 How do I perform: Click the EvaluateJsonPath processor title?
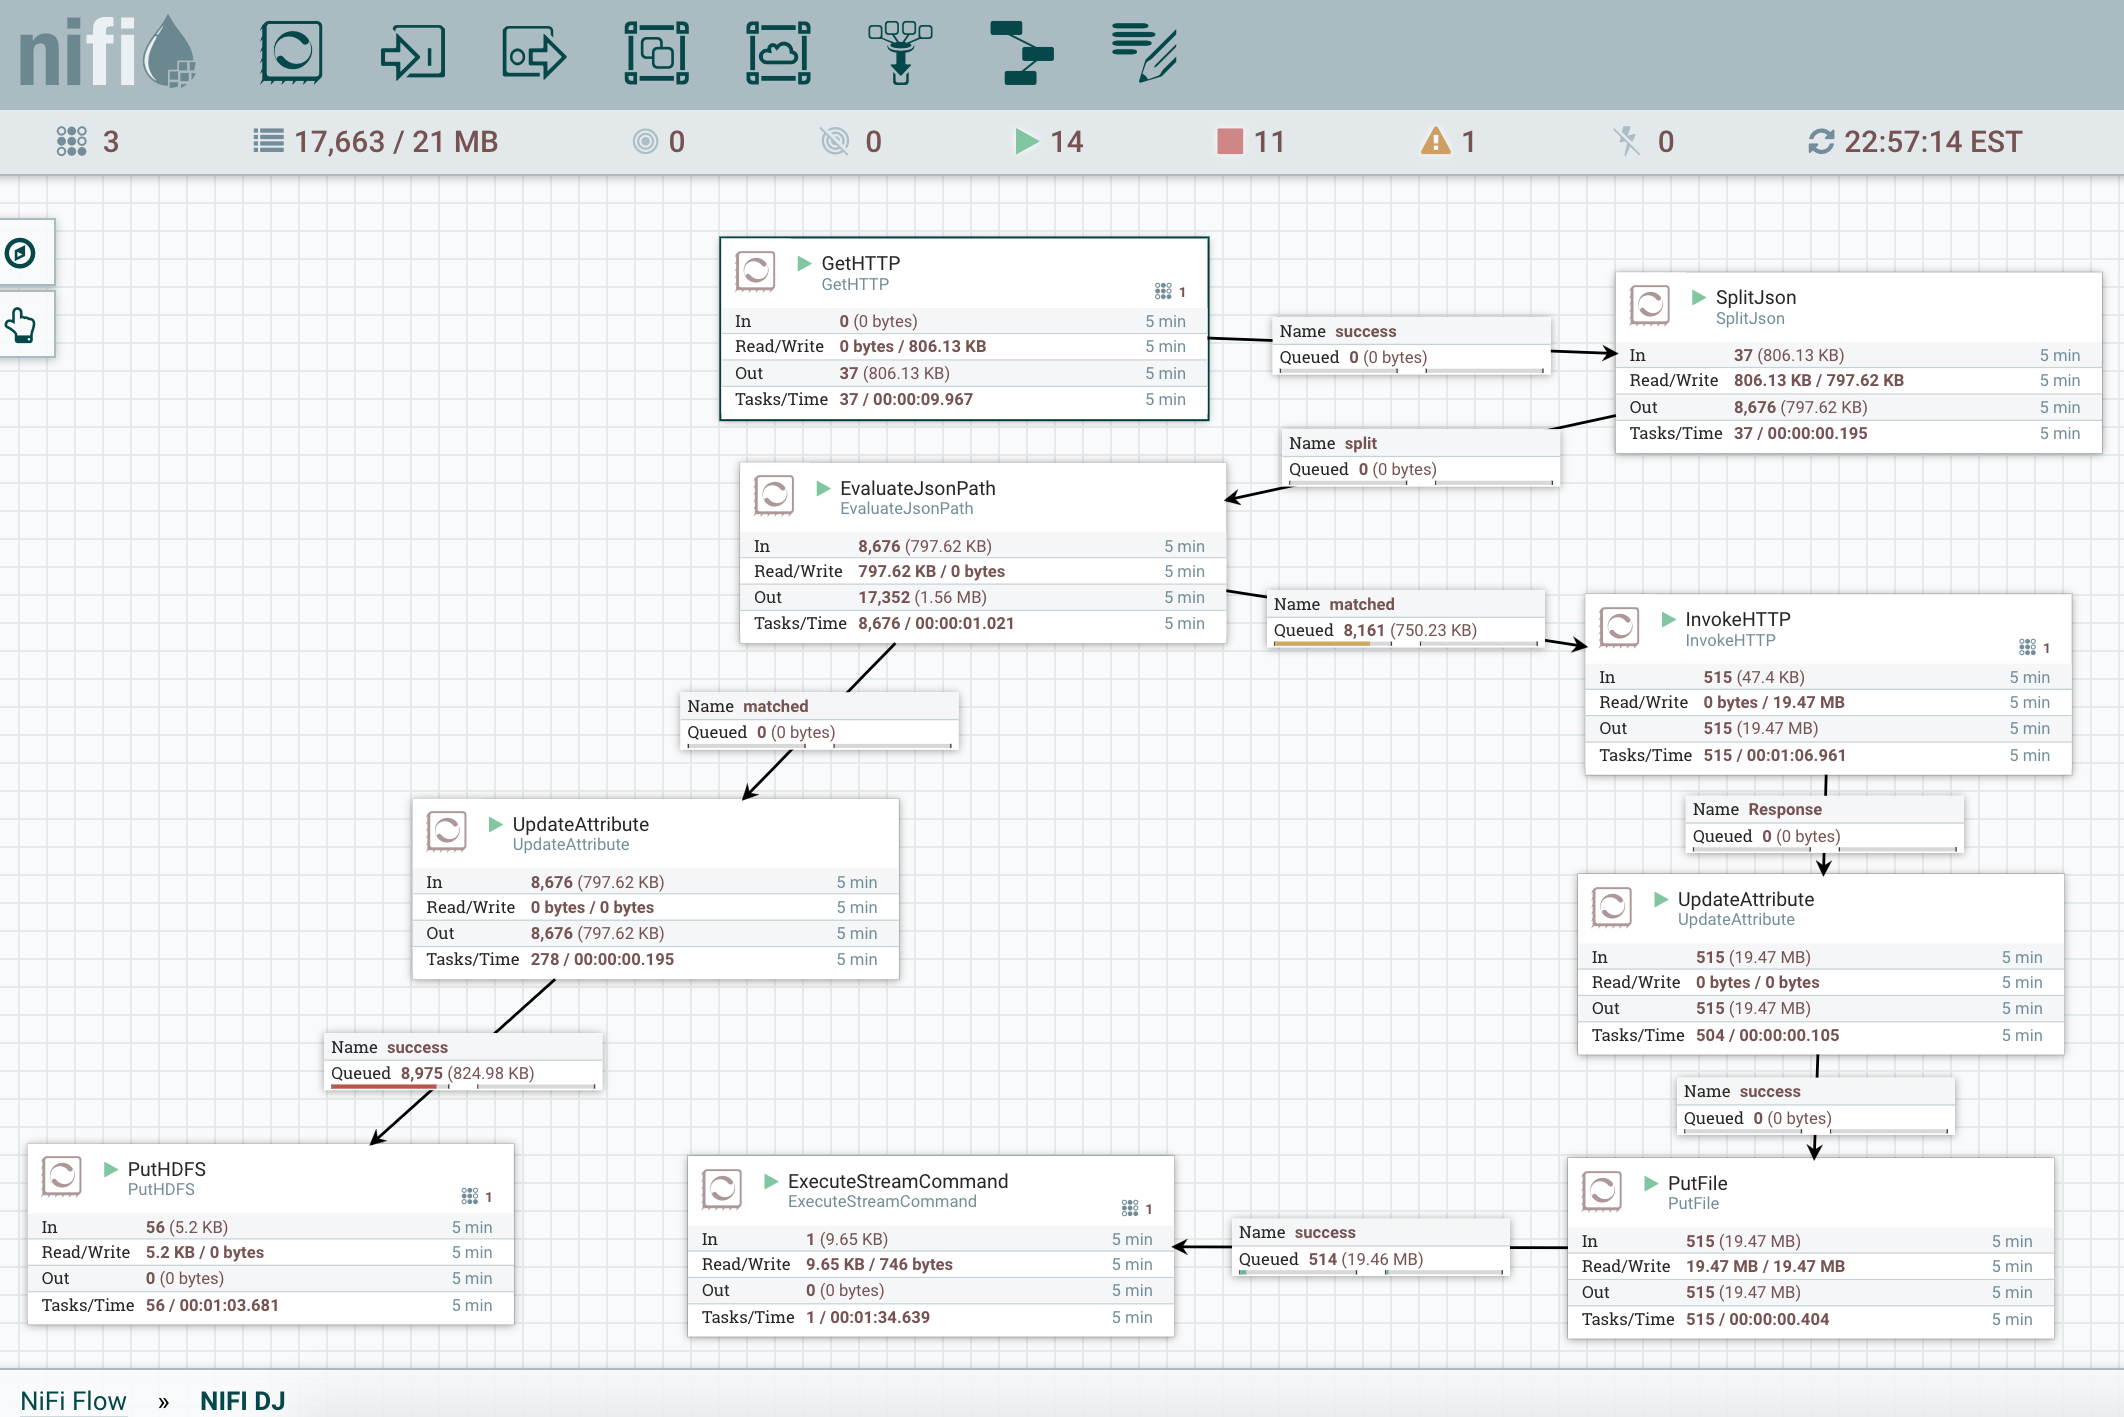tap(918, 488)
